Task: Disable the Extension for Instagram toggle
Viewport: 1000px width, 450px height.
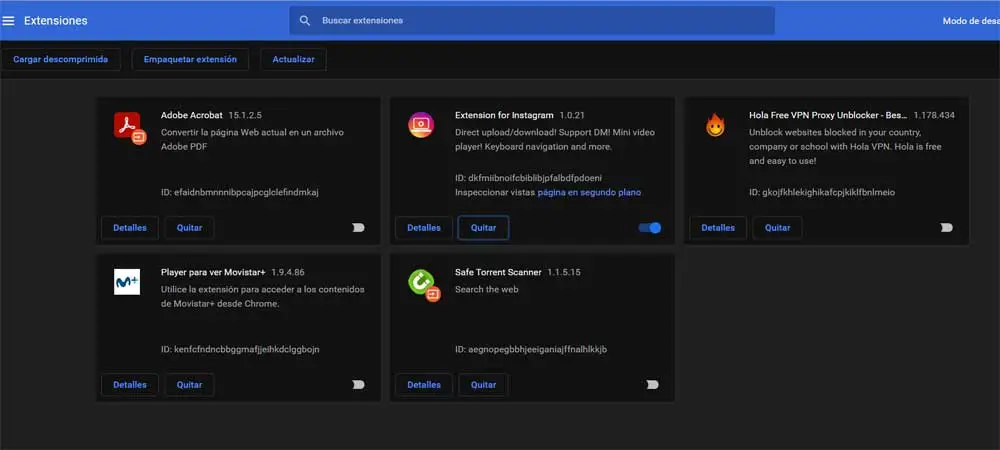Action: pos(650,228)
